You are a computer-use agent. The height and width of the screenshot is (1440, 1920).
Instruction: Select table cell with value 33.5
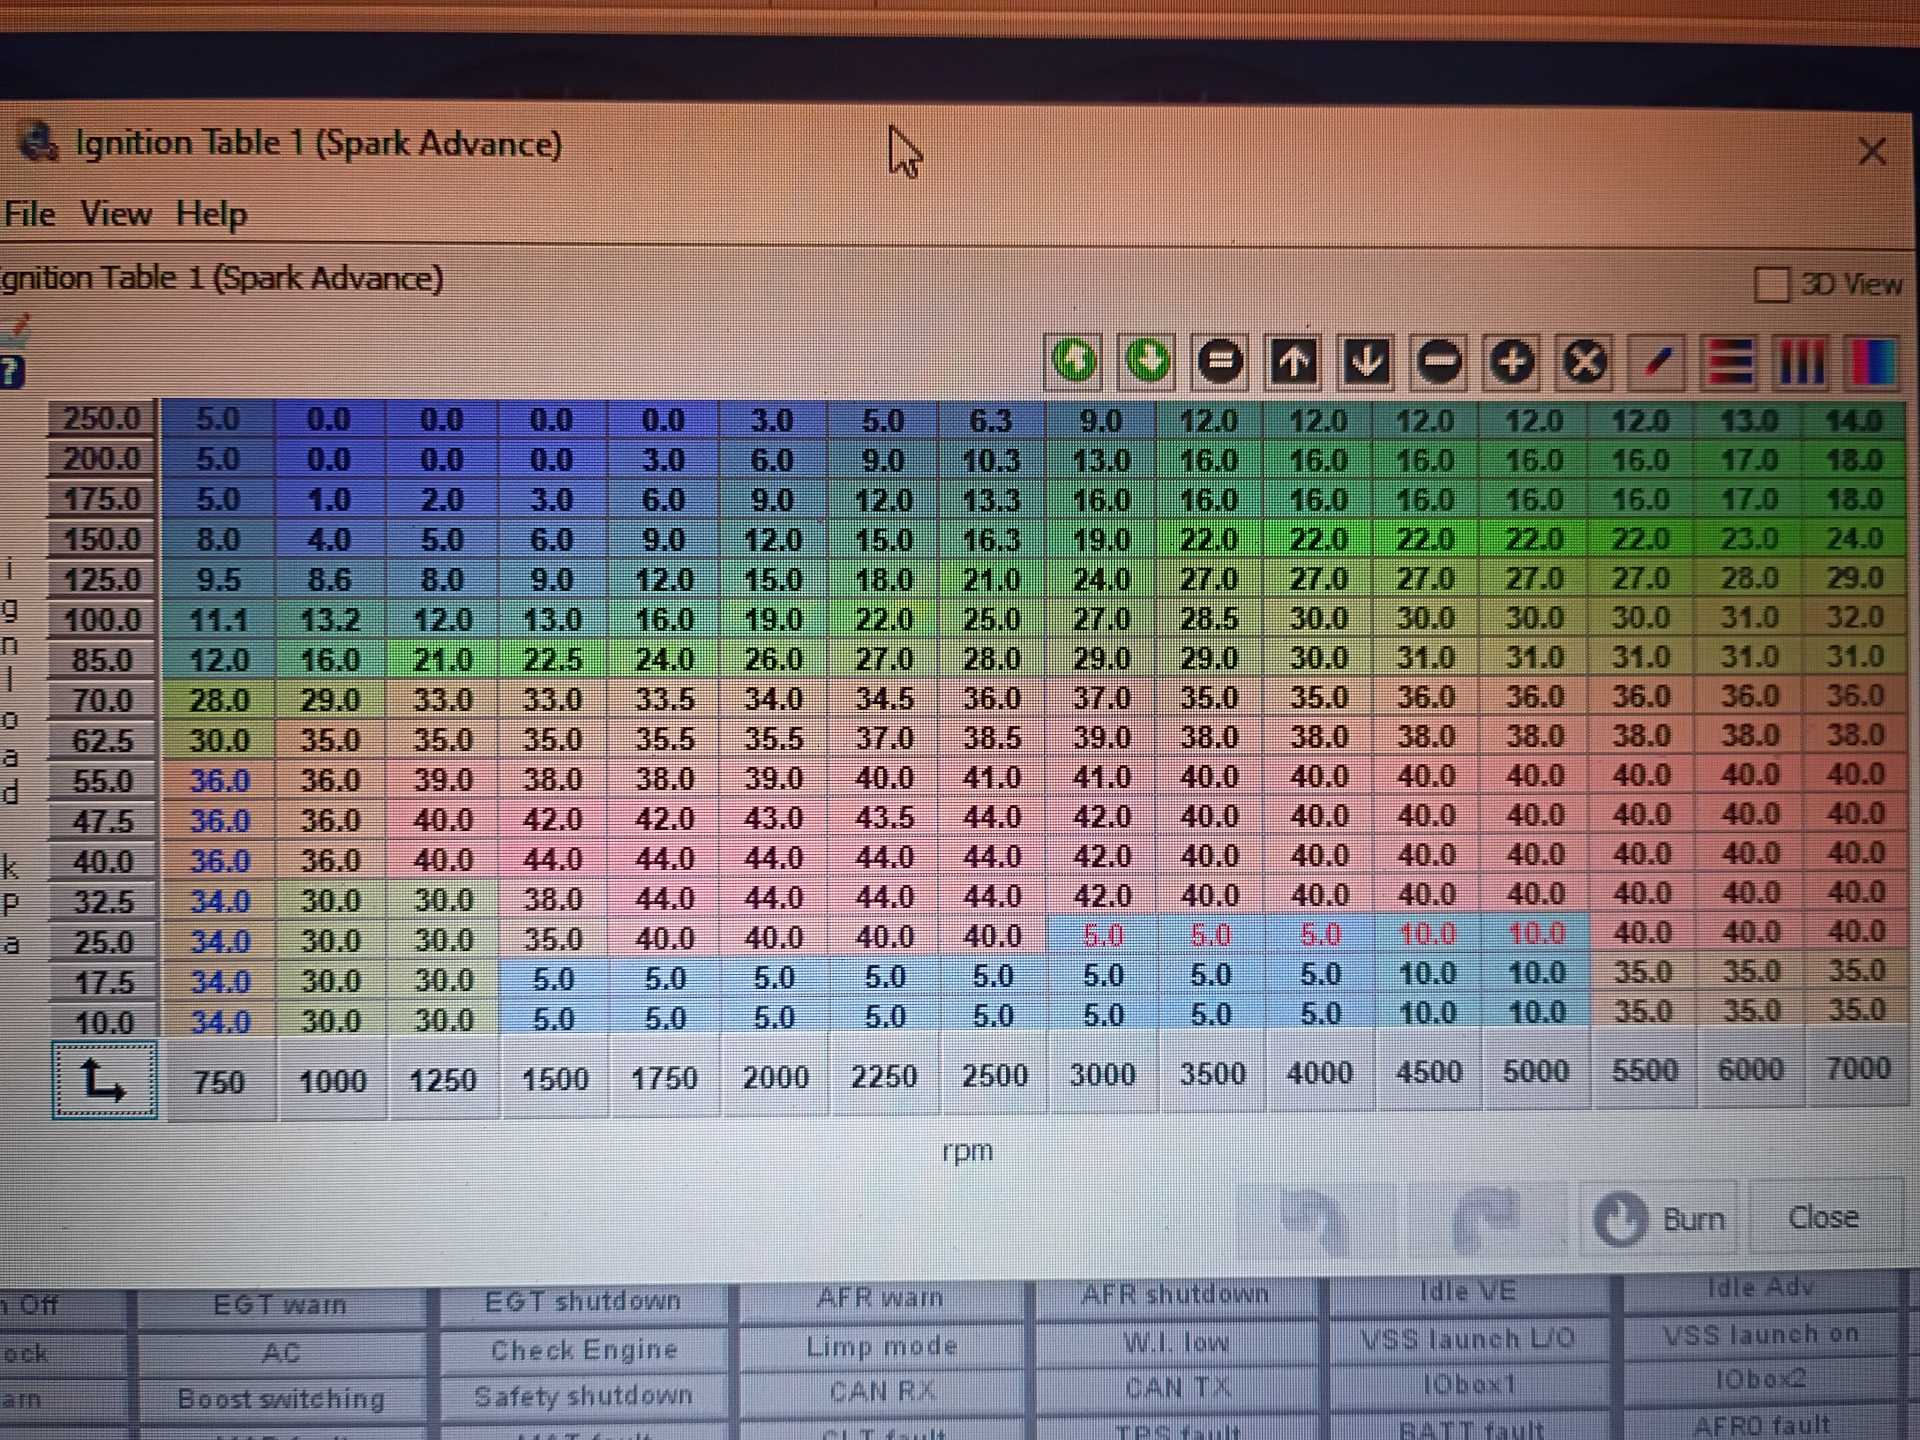click(x=664, y=699)
